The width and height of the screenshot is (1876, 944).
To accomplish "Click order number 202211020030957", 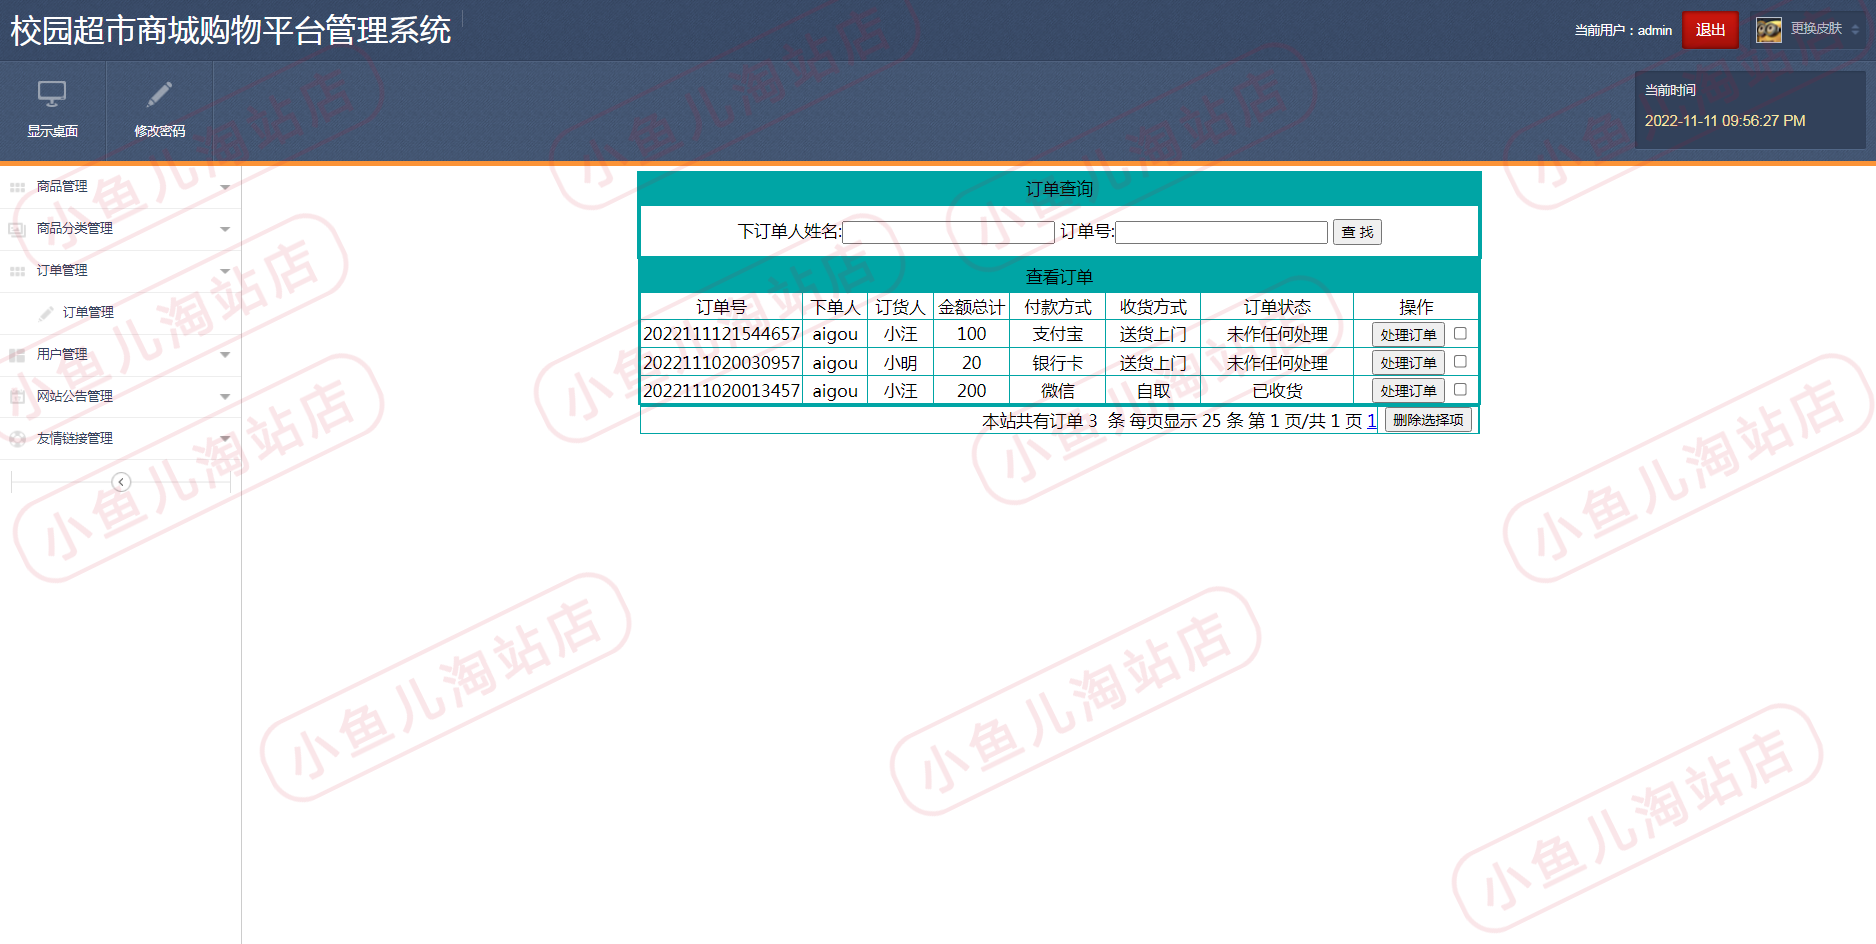I will click(x=721, y=363).
